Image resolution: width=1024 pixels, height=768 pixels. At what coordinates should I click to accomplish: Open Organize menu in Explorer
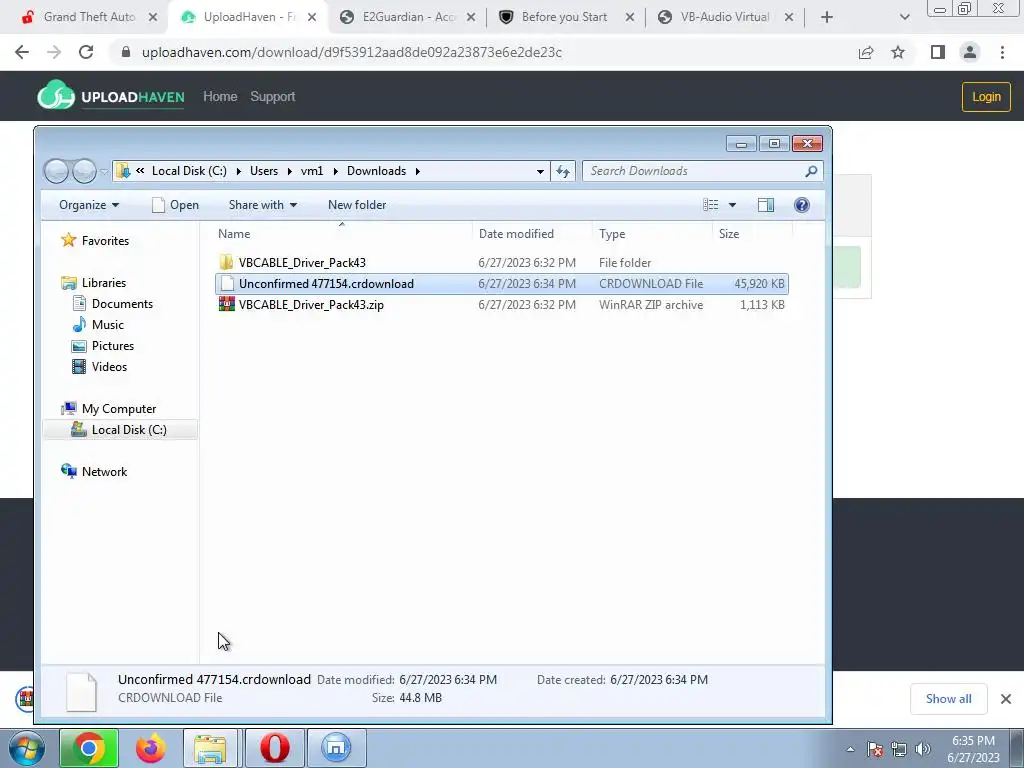(x=89, y=205)
